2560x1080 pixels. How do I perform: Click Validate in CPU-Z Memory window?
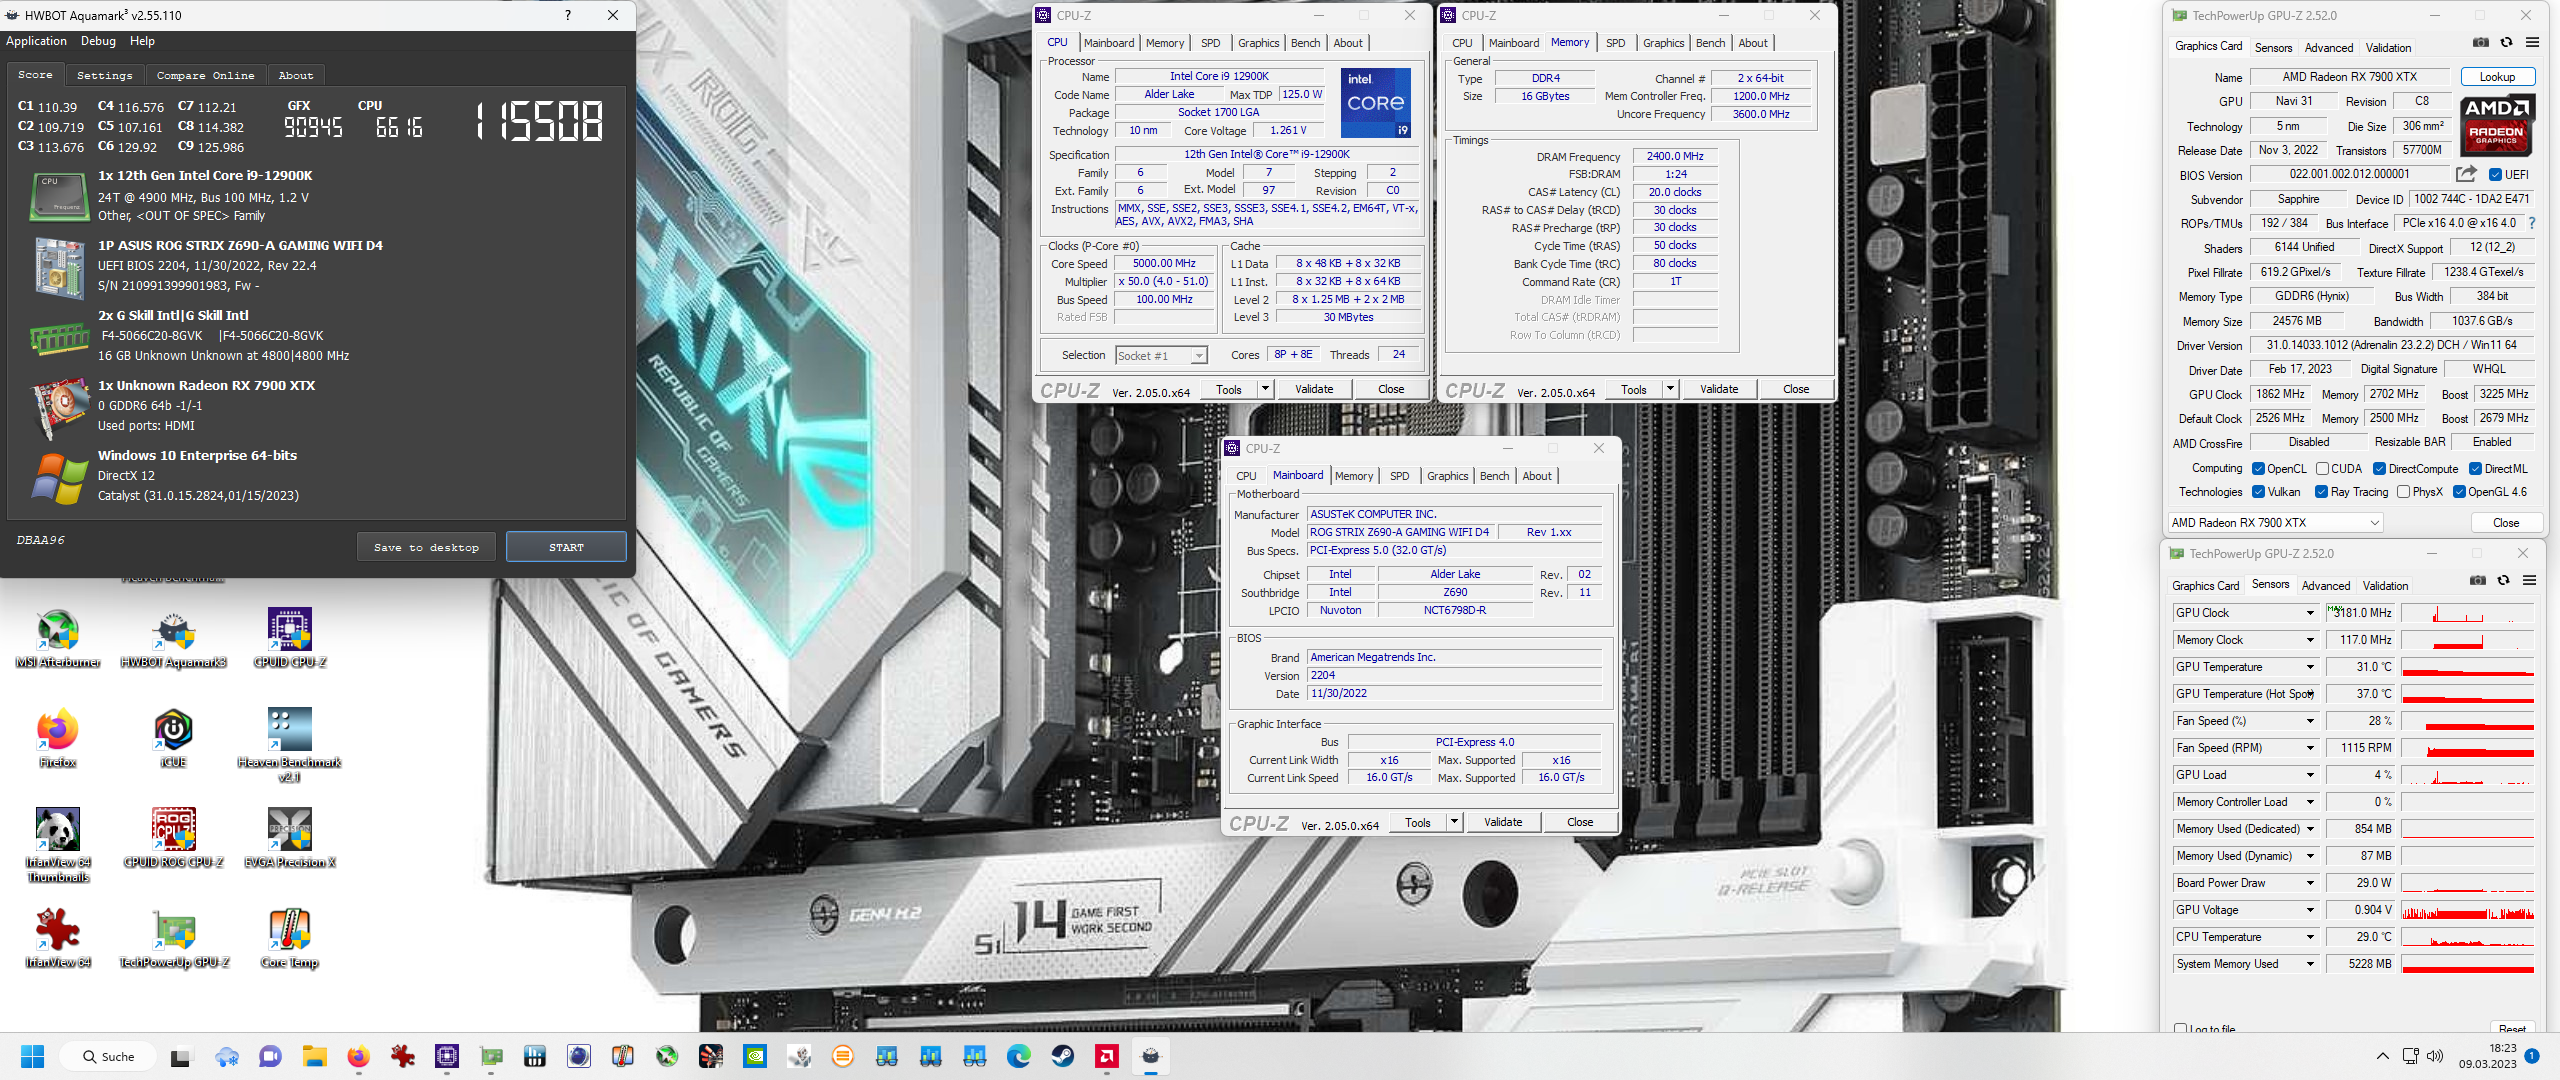coord(1719,389)
